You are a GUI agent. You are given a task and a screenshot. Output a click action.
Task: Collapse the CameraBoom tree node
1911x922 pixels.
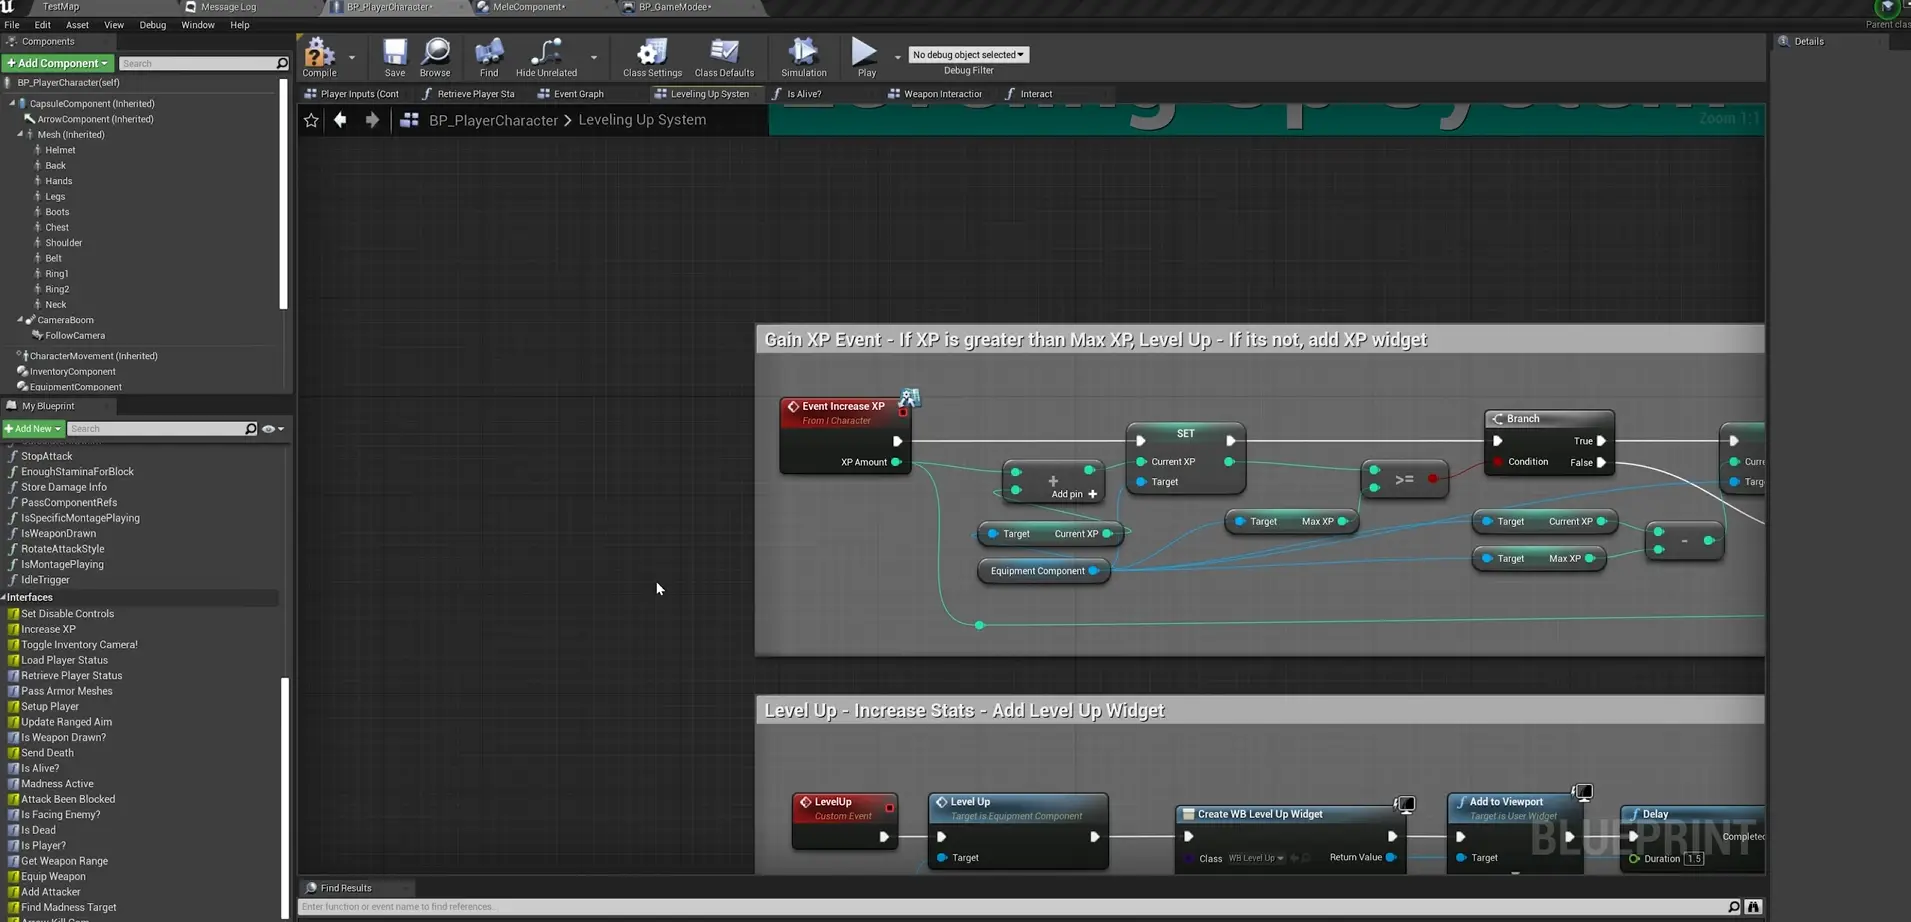(20, 320)
